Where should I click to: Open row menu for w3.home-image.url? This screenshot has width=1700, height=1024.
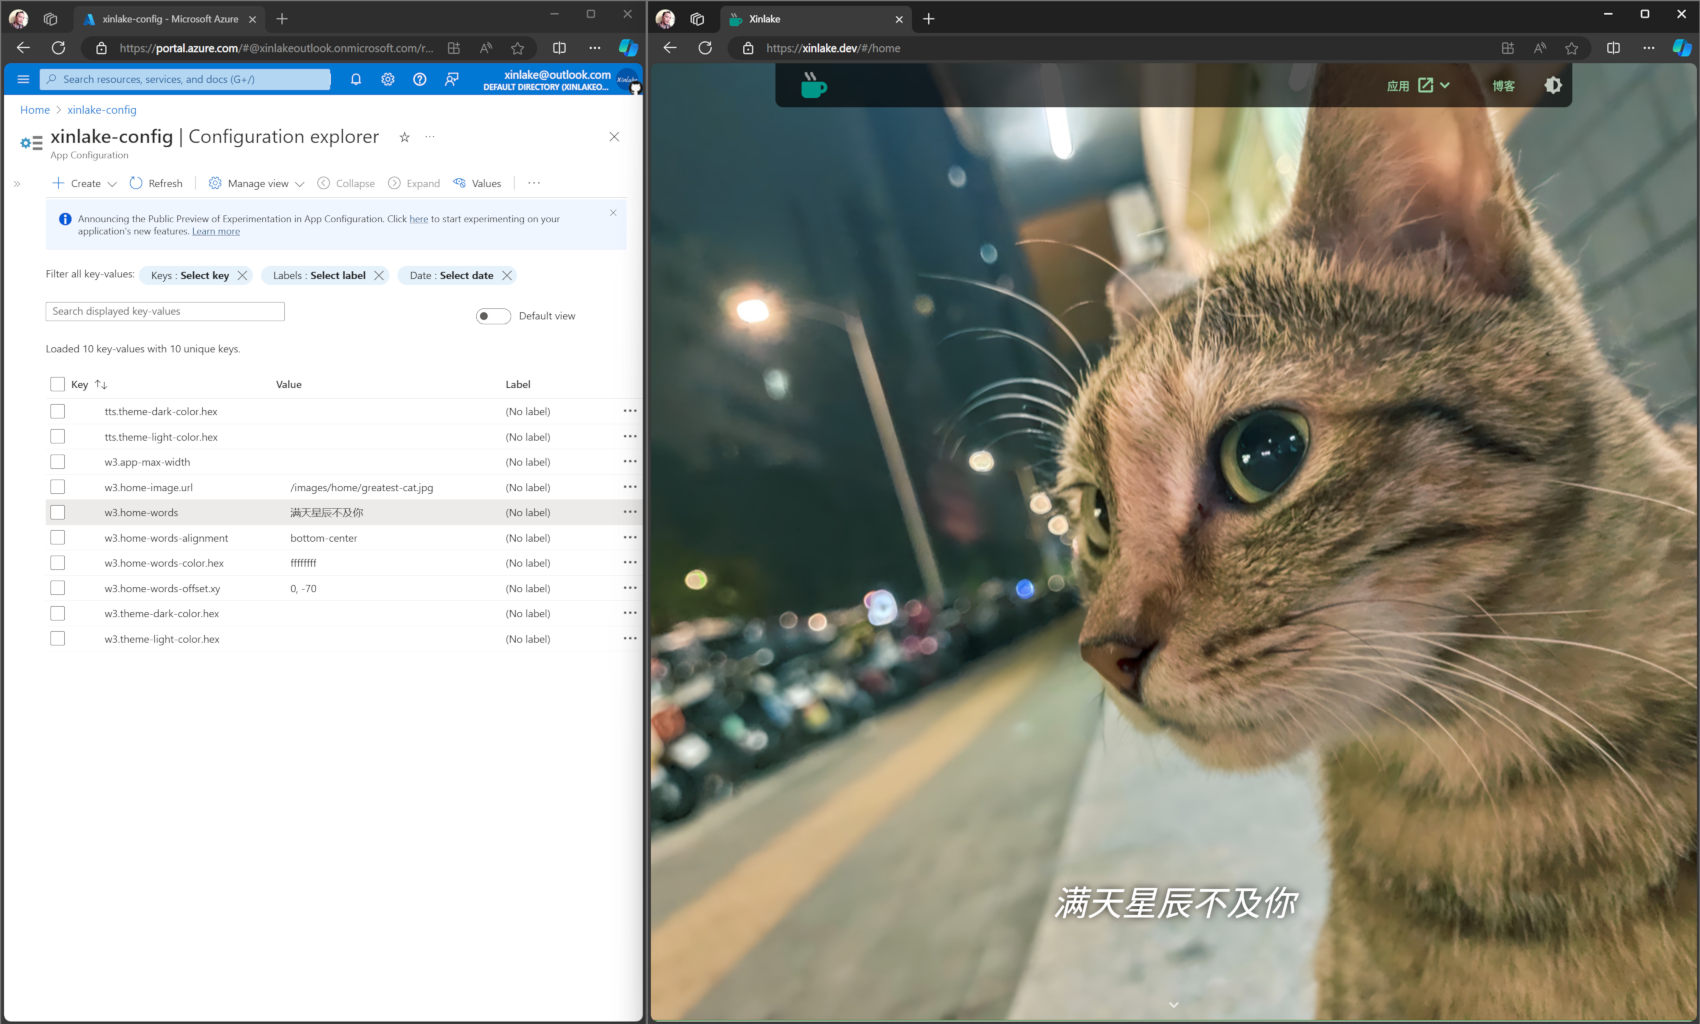click(630, 487)
